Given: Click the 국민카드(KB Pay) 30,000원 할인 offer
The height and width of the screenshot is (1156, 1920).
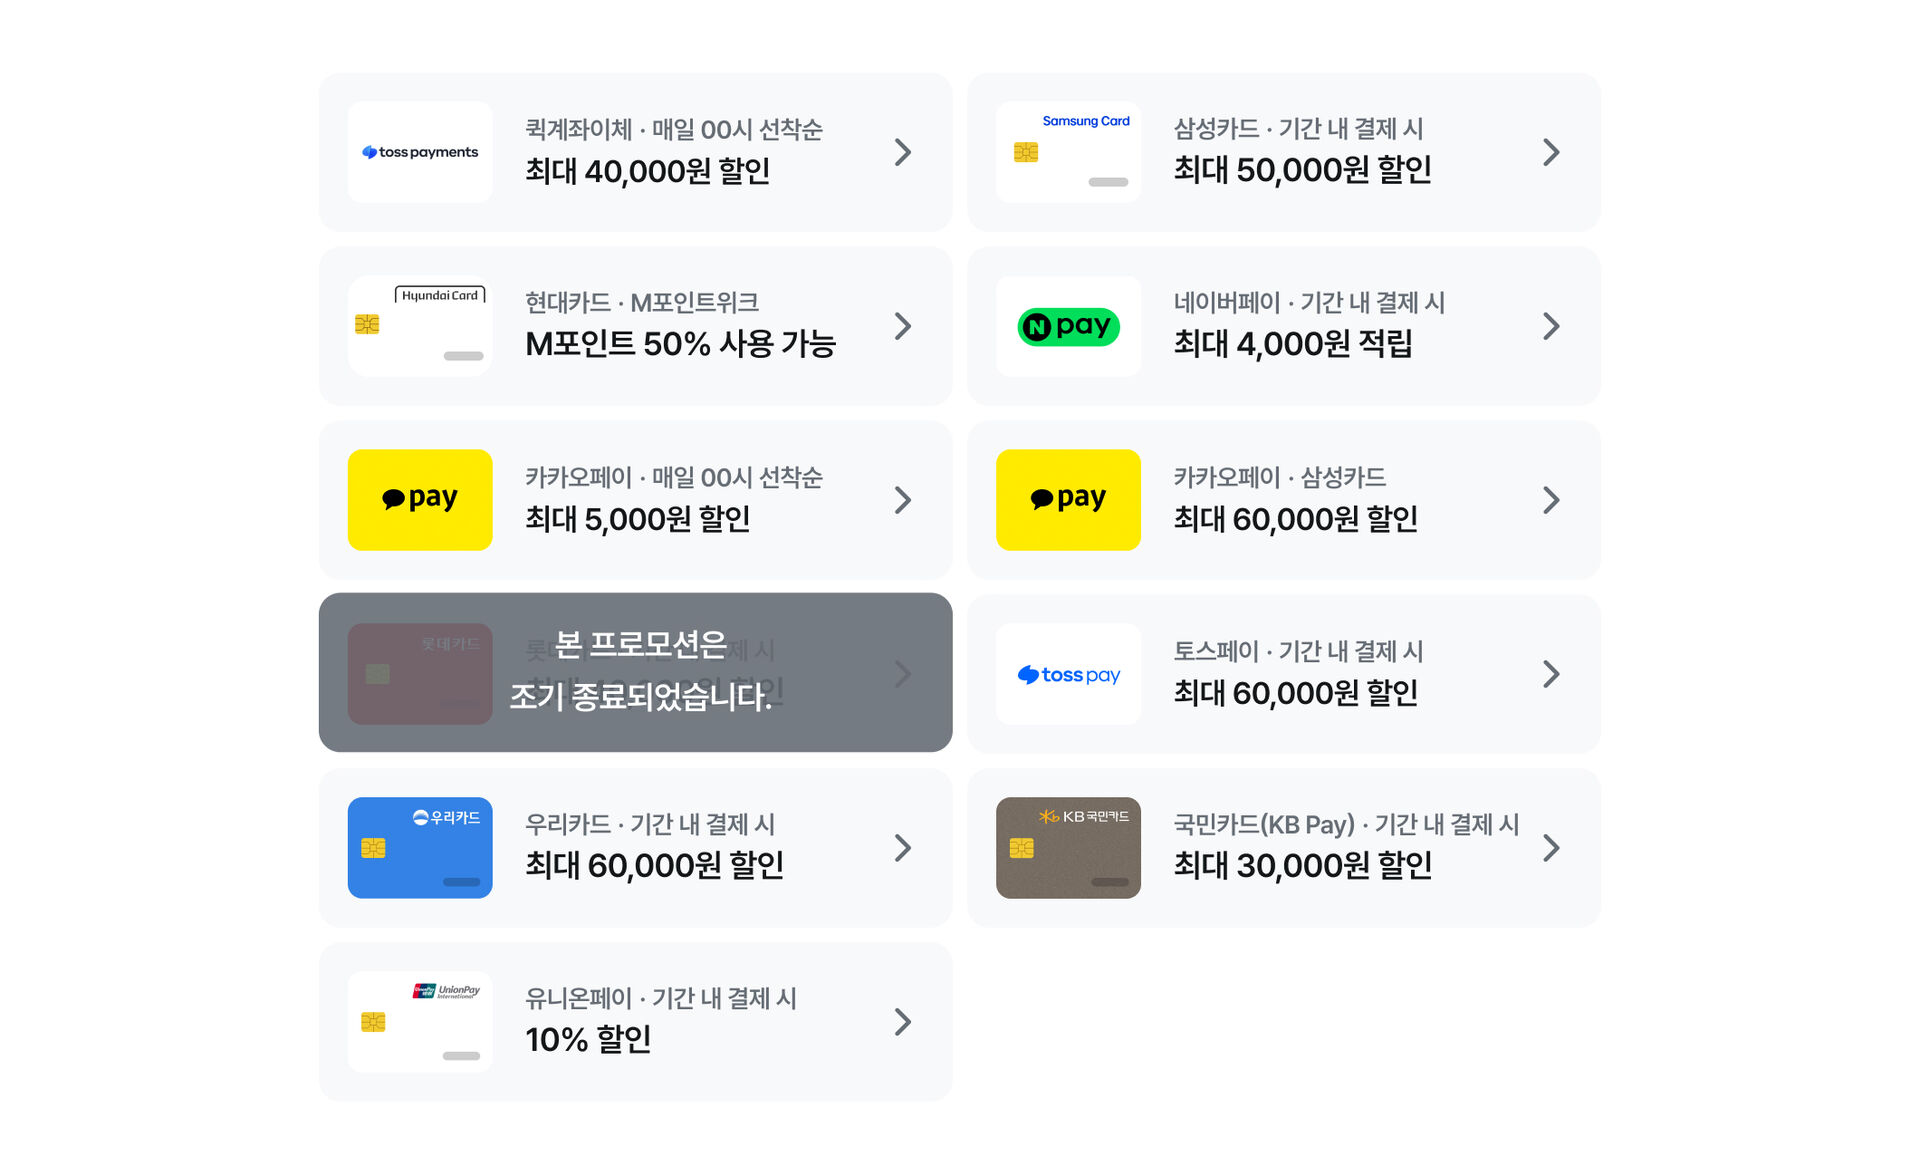Looking at the screenshot, I should click(1284, 848).
